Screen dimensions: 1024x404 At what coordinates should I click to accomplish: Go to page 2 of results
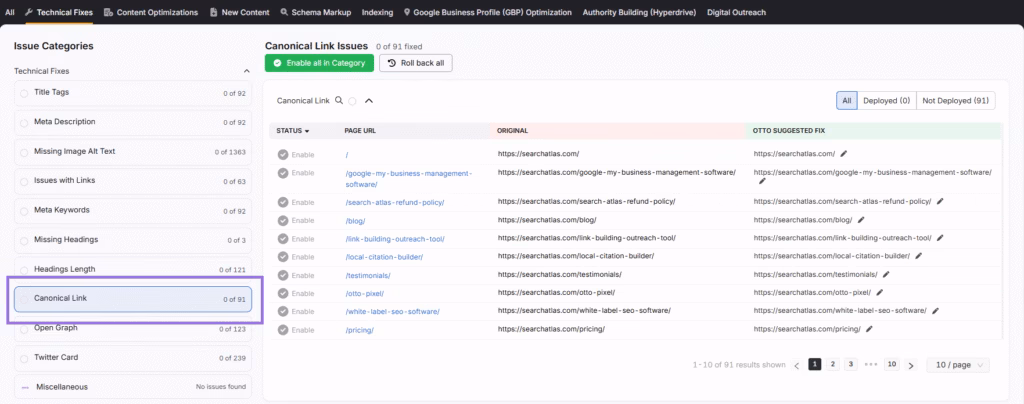click(x=833, y=365)
